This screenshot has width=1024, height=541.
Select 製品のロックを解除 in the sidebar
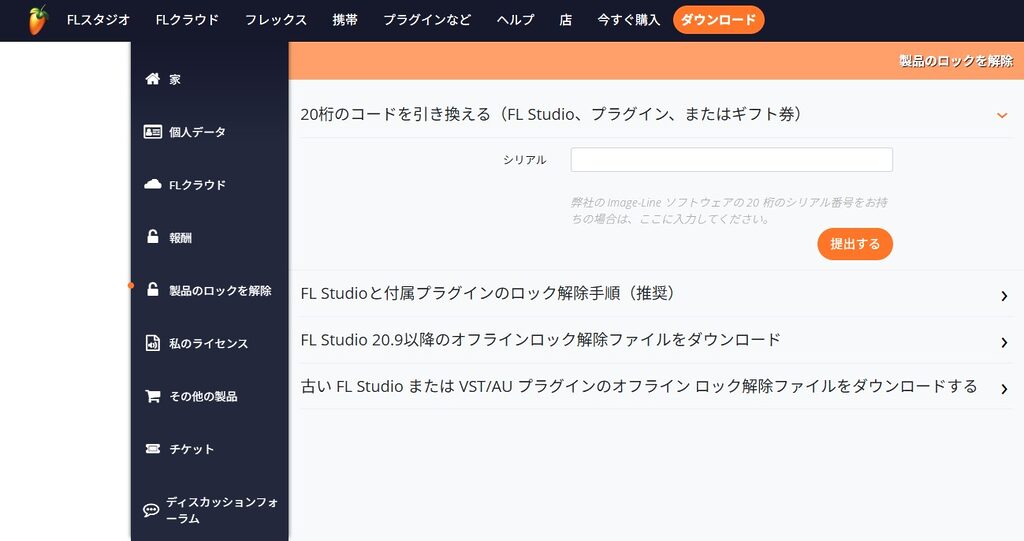point(220,291)
